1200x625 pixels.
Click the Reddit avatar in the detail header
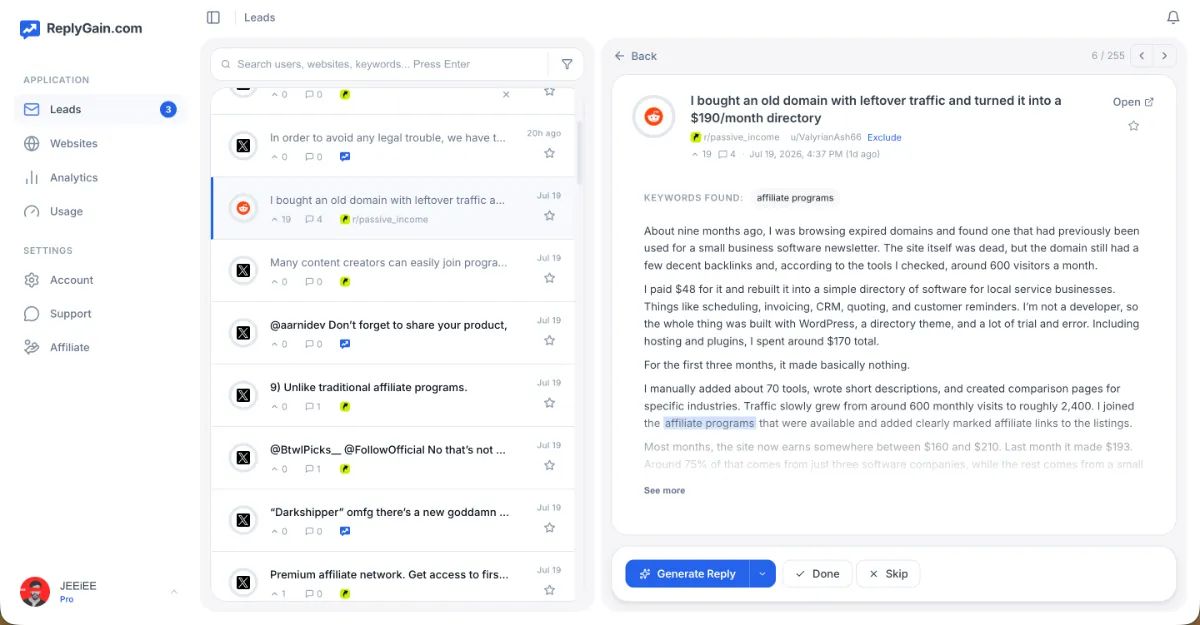[654, 117]
